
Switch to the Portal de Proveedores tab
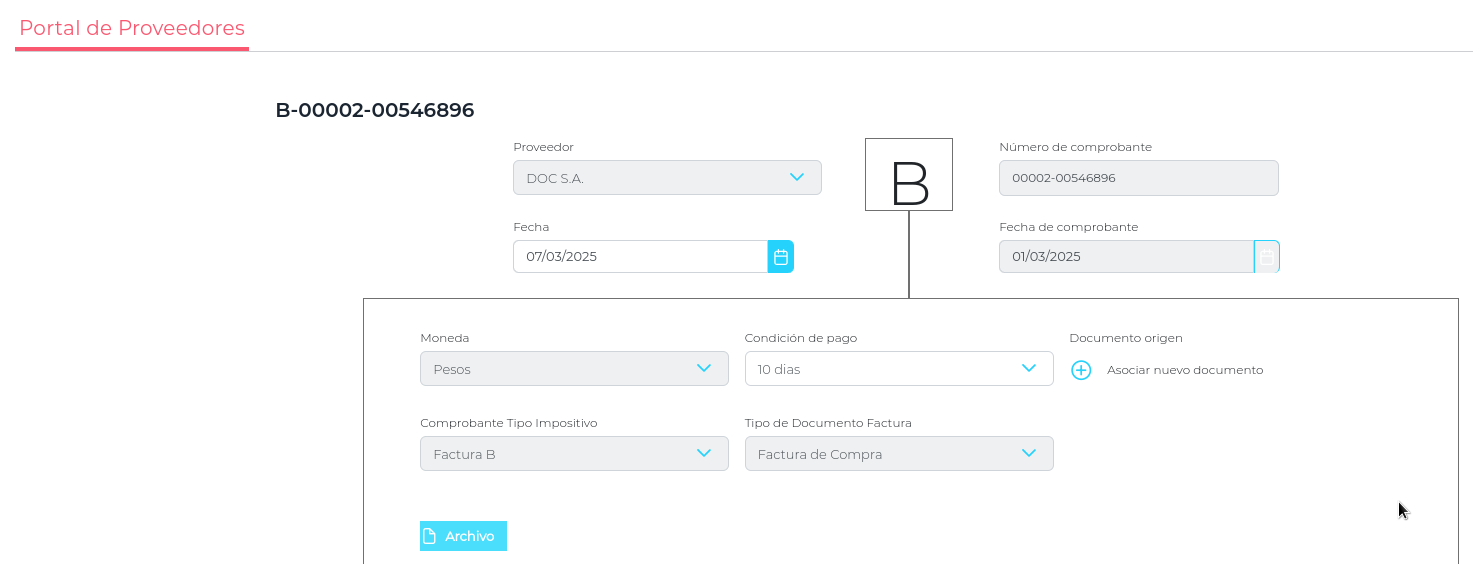[132, 28]
